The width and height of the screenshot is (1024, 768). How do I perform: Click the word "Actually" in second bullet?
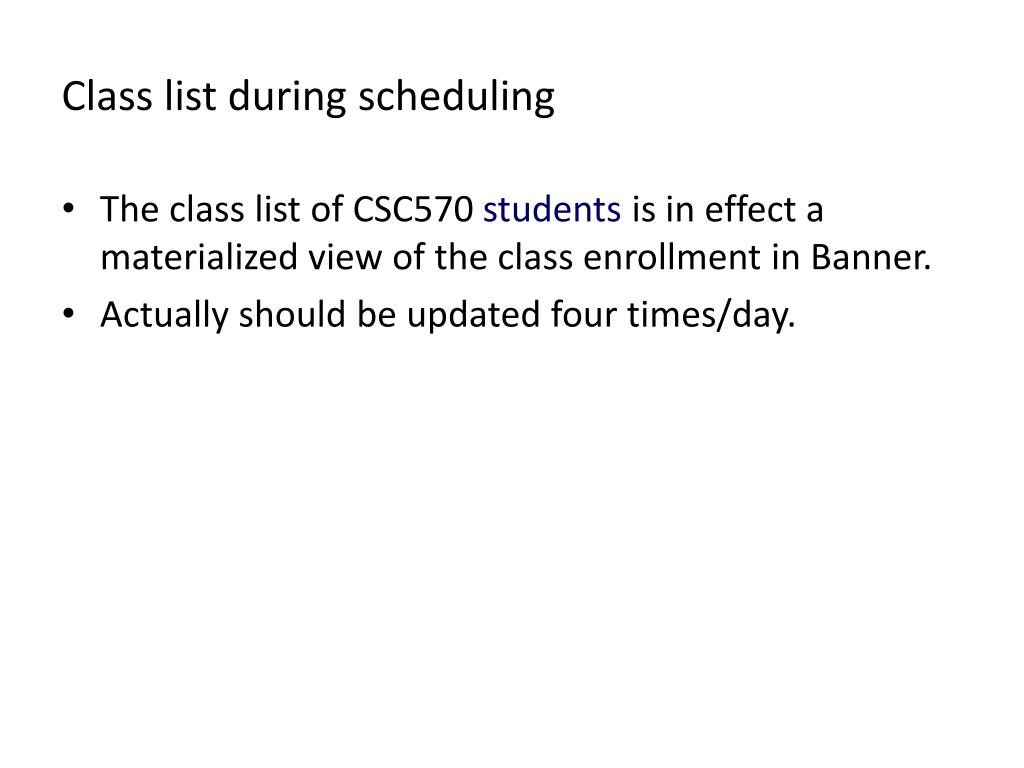point(164,316)
